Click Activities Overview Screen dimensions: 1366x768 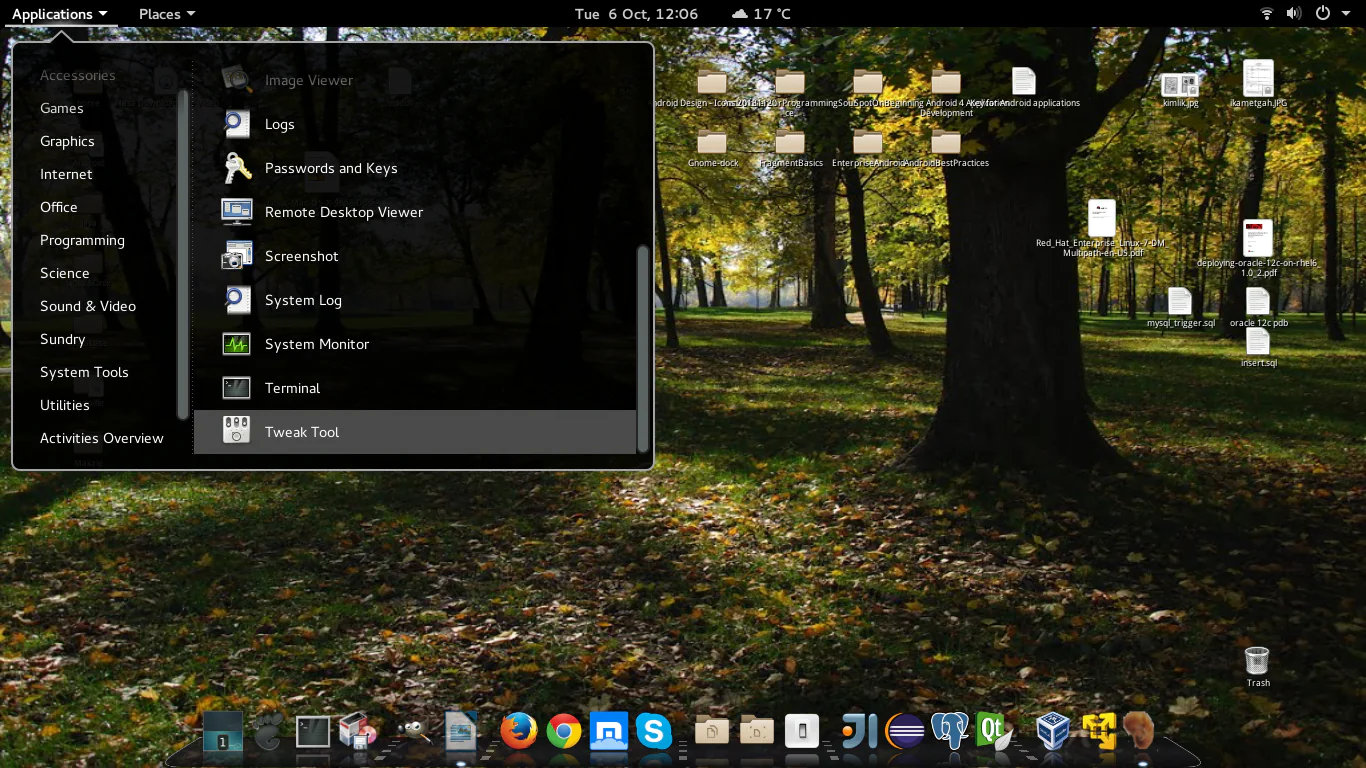(101, 438)
